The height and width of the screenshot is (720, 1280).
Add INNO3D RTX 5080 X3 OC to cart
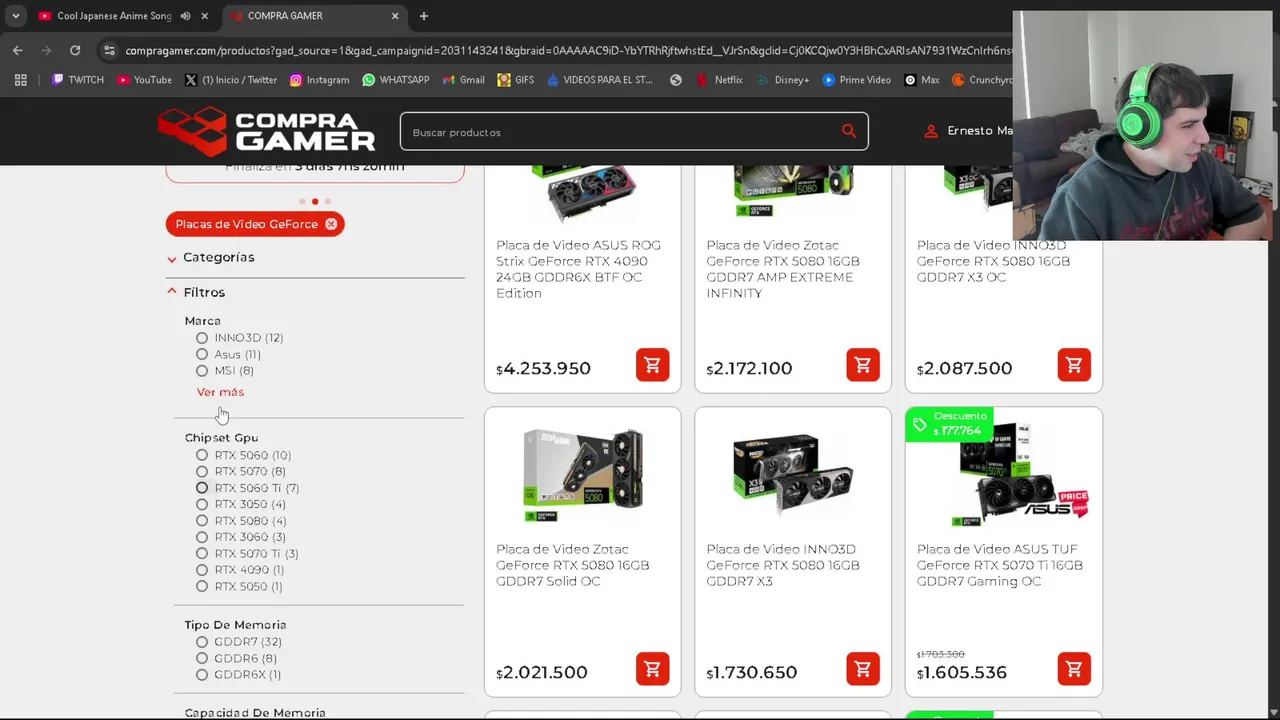tap(1074, 365)
